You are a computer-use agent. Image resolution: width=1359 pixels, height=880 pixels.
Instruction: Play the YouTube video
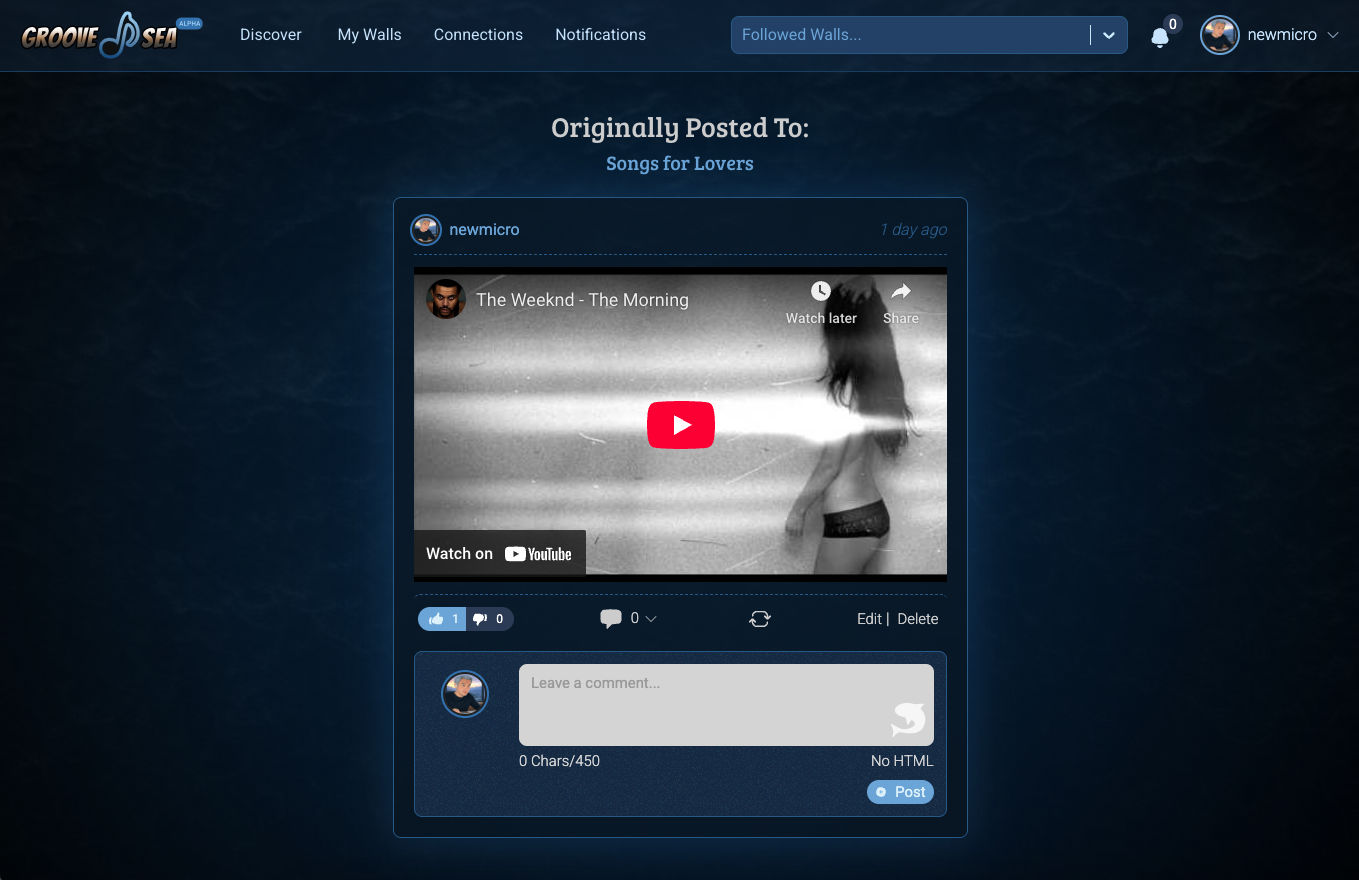coord(681,425)
